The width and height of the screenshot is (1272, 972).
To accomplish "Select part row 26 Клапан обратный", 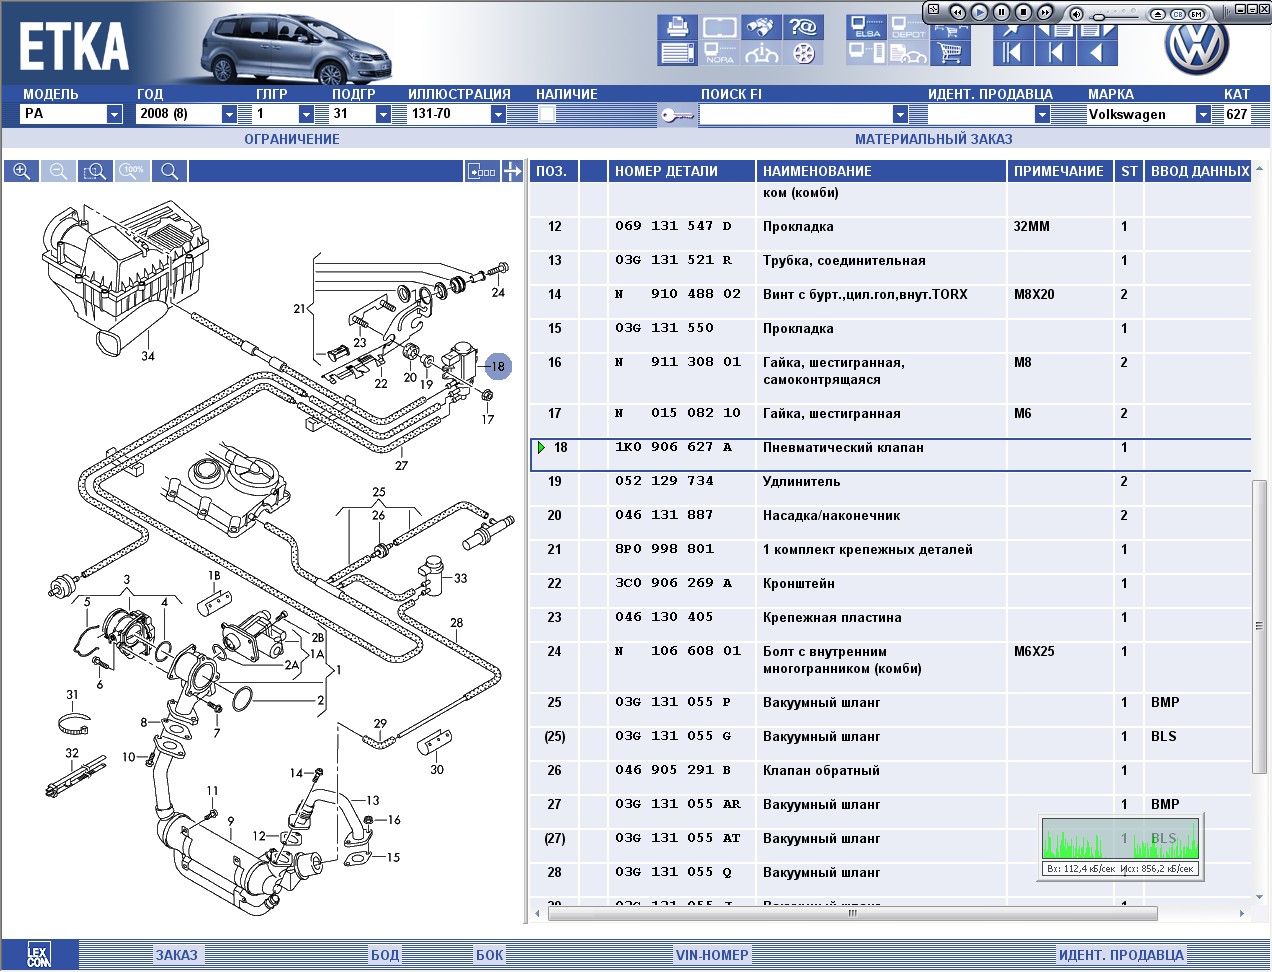I will [x=820, y=771].
